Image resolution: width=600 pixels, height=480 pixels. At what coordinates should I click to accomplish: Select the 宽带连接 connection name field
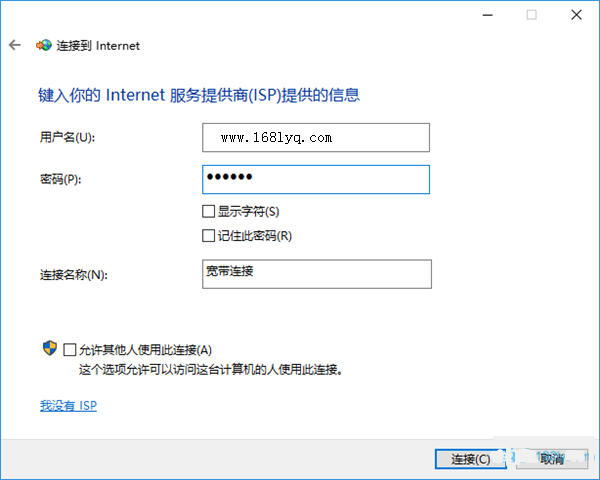pos(317,274)
